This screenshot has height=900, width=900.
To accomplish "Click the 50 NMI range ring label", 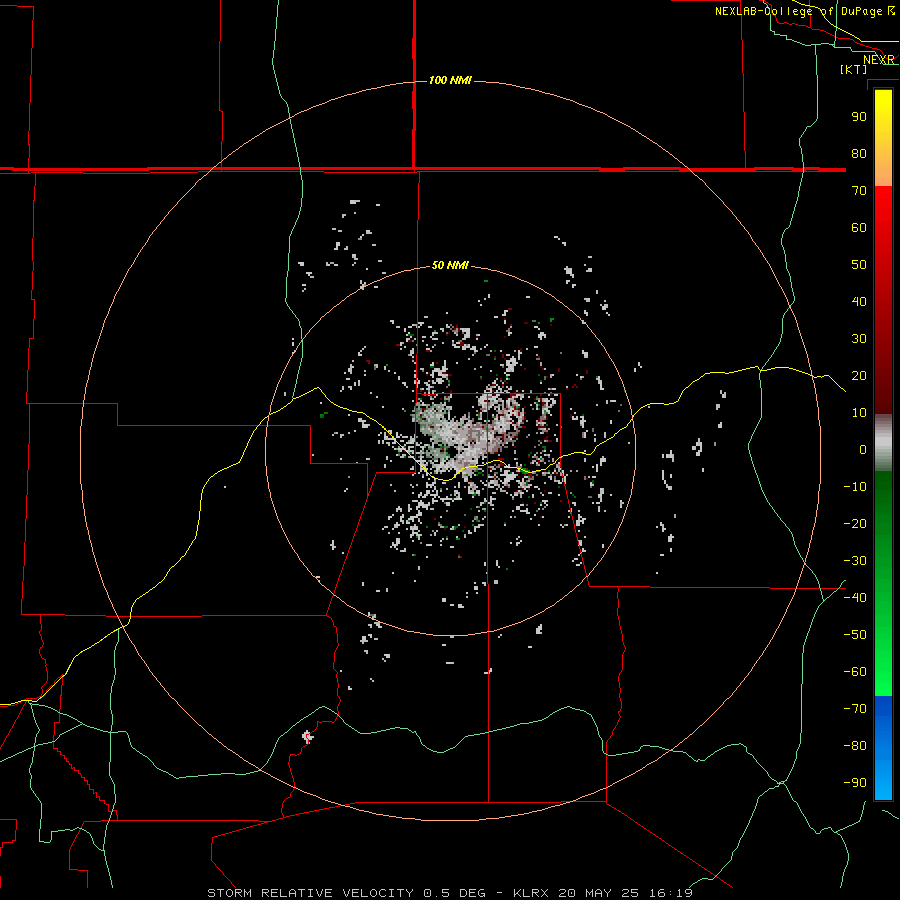I will pos(450,265).
